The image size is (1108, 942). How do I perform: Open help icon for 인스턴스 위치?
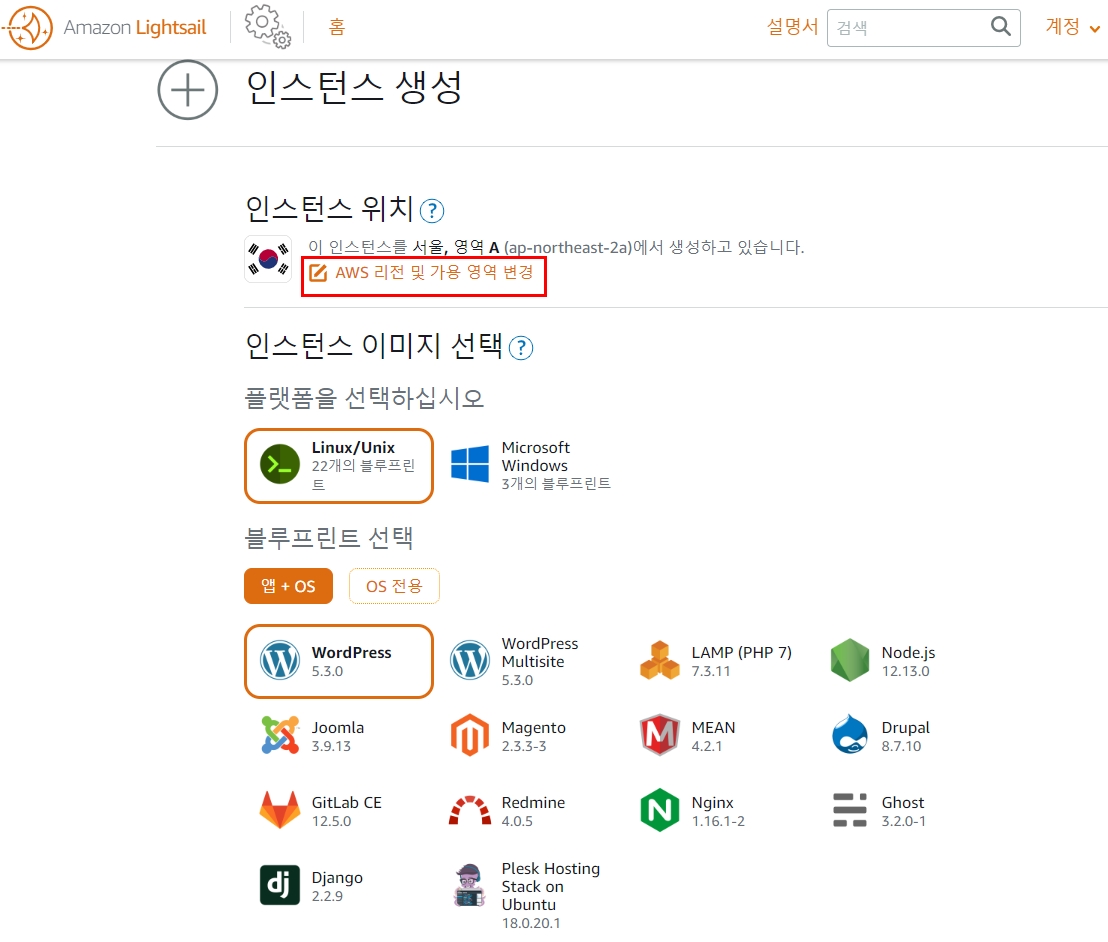point(432,211)
